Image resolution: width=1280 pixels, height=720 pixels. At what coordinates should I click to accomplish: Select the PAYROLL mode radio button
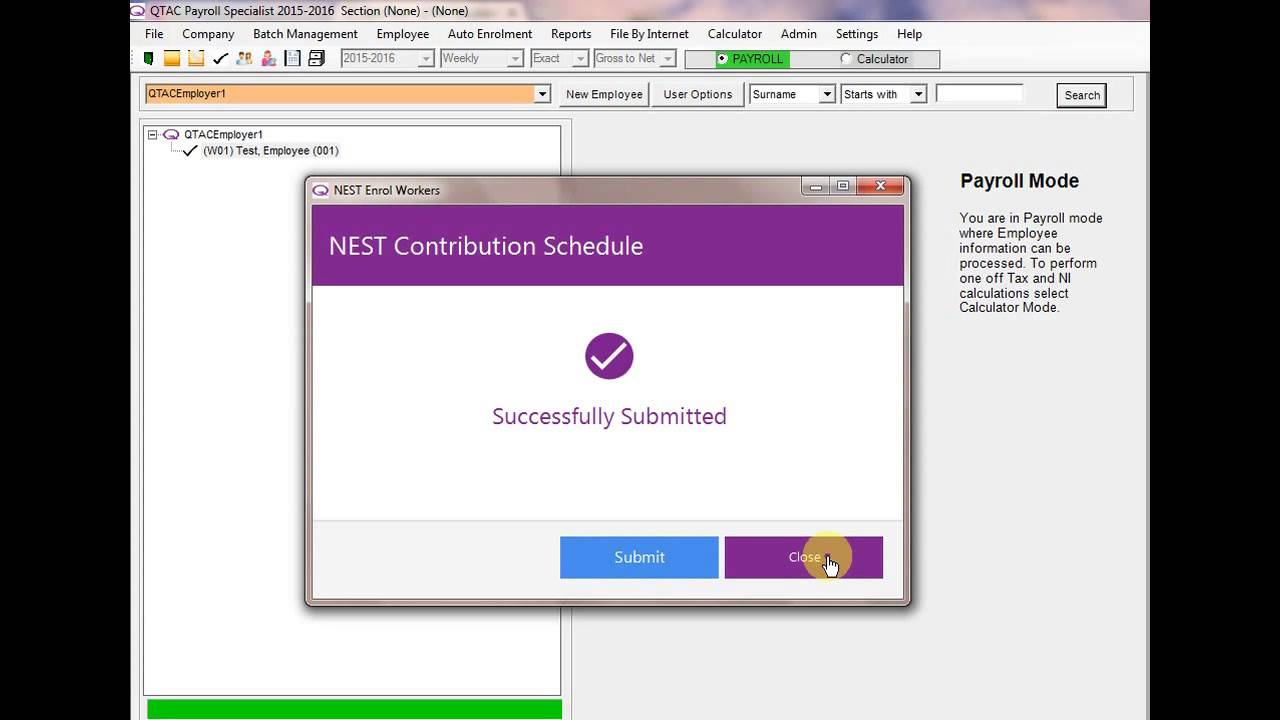pos(722,59)
